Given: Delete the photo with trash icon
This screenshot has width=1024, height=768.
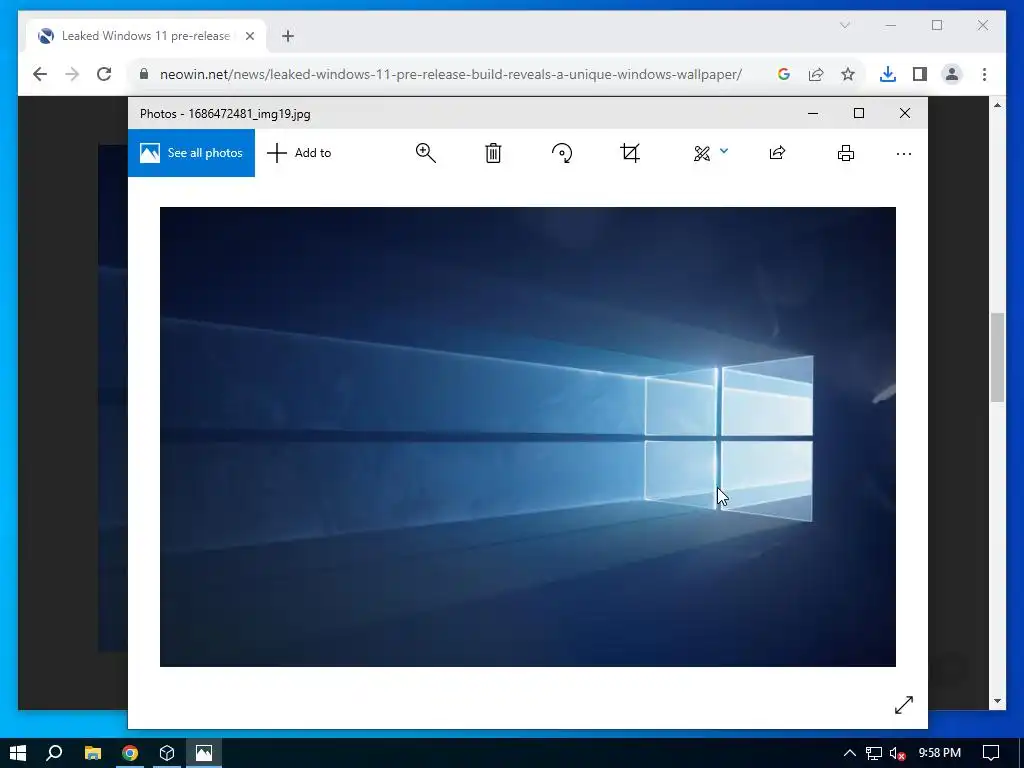Looking at the screenshot, I should click(493, 153).
